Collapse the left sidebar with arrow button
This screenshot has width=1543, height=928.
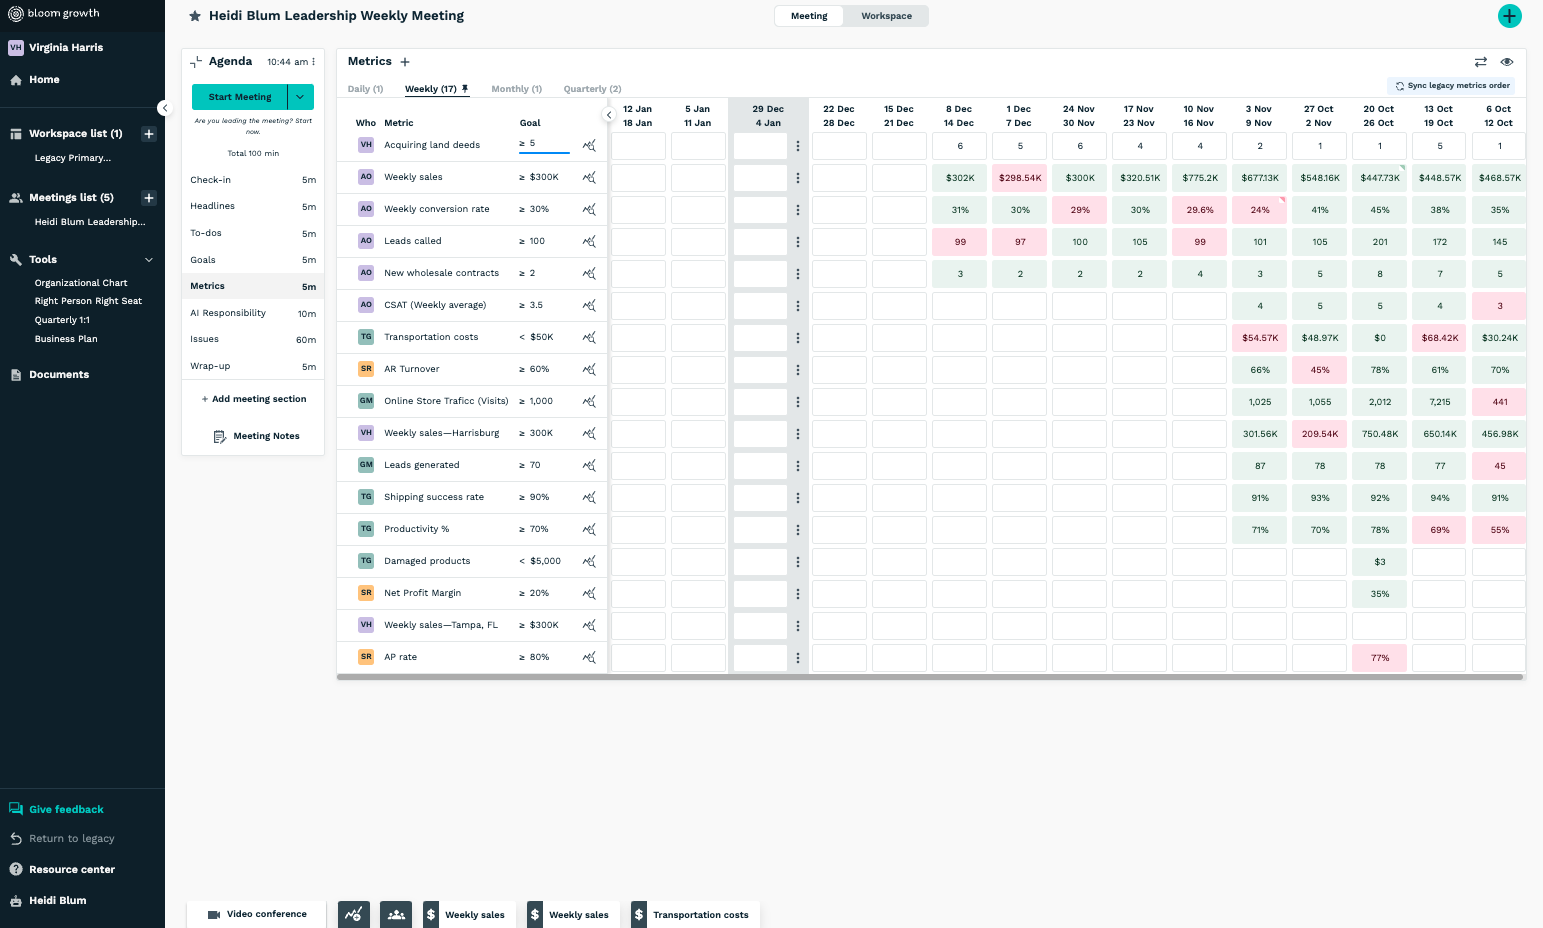click(x=164, y=108)
